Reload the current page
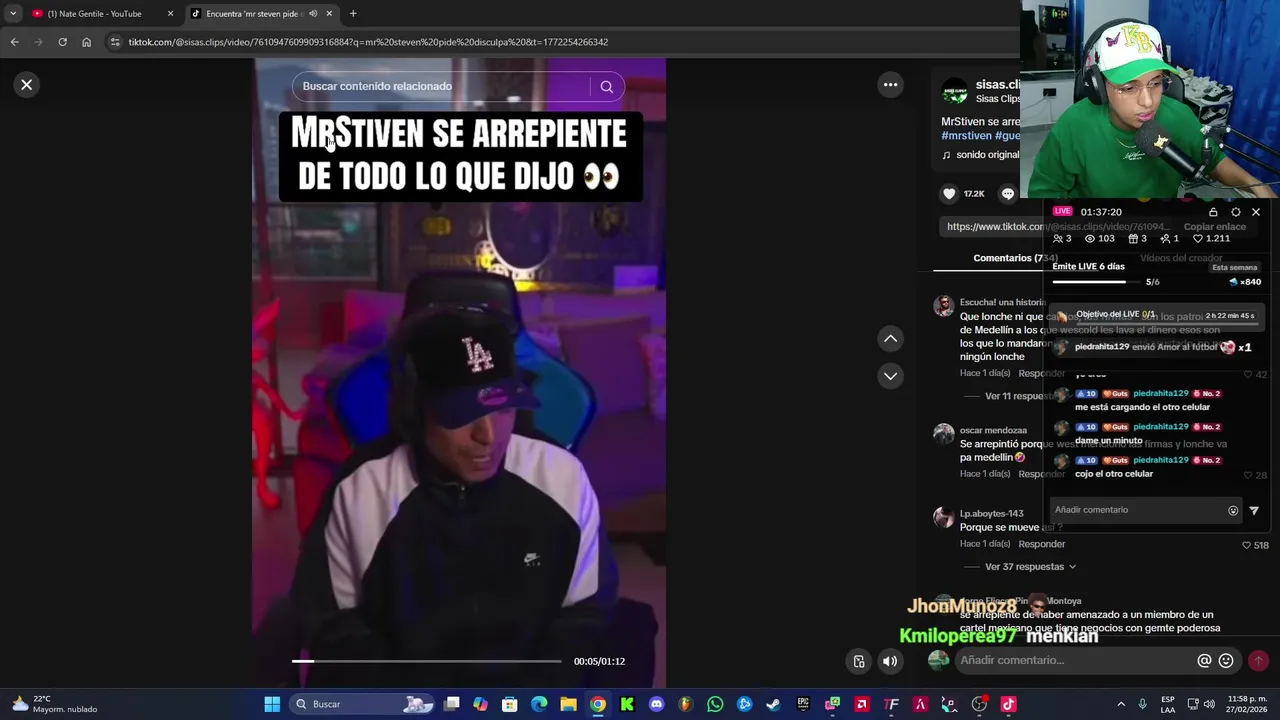Image resolution: width=1280 pixels, height=720 pixels. 62,42
